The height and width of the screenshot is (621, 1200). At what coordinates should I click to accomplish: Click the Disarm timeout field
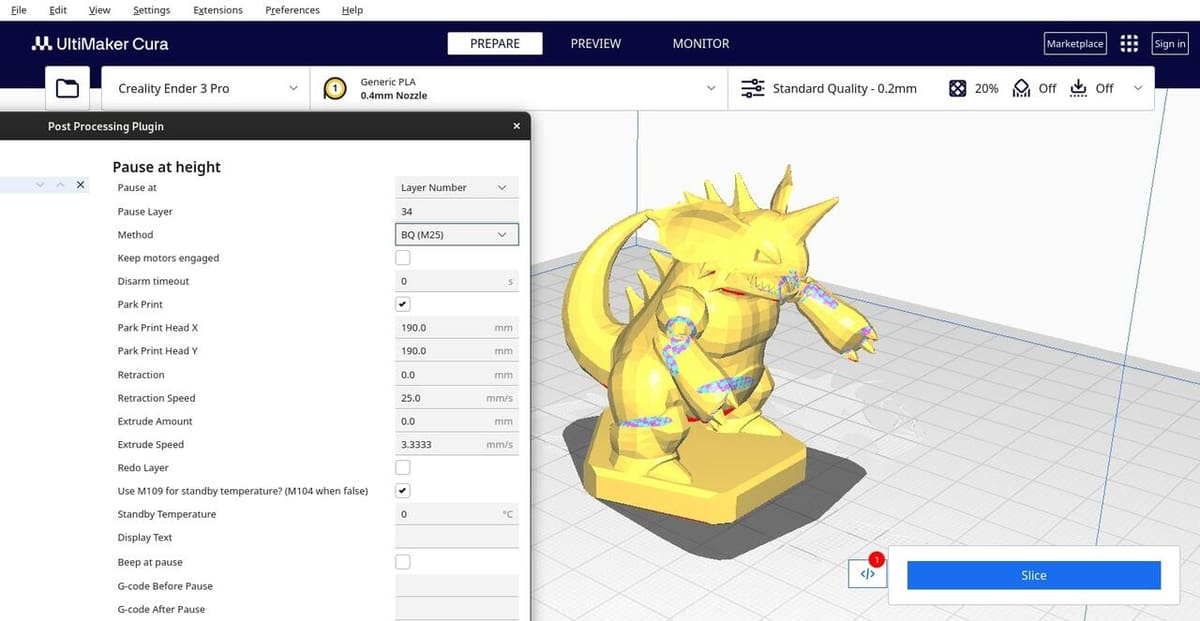click(457, 282)
